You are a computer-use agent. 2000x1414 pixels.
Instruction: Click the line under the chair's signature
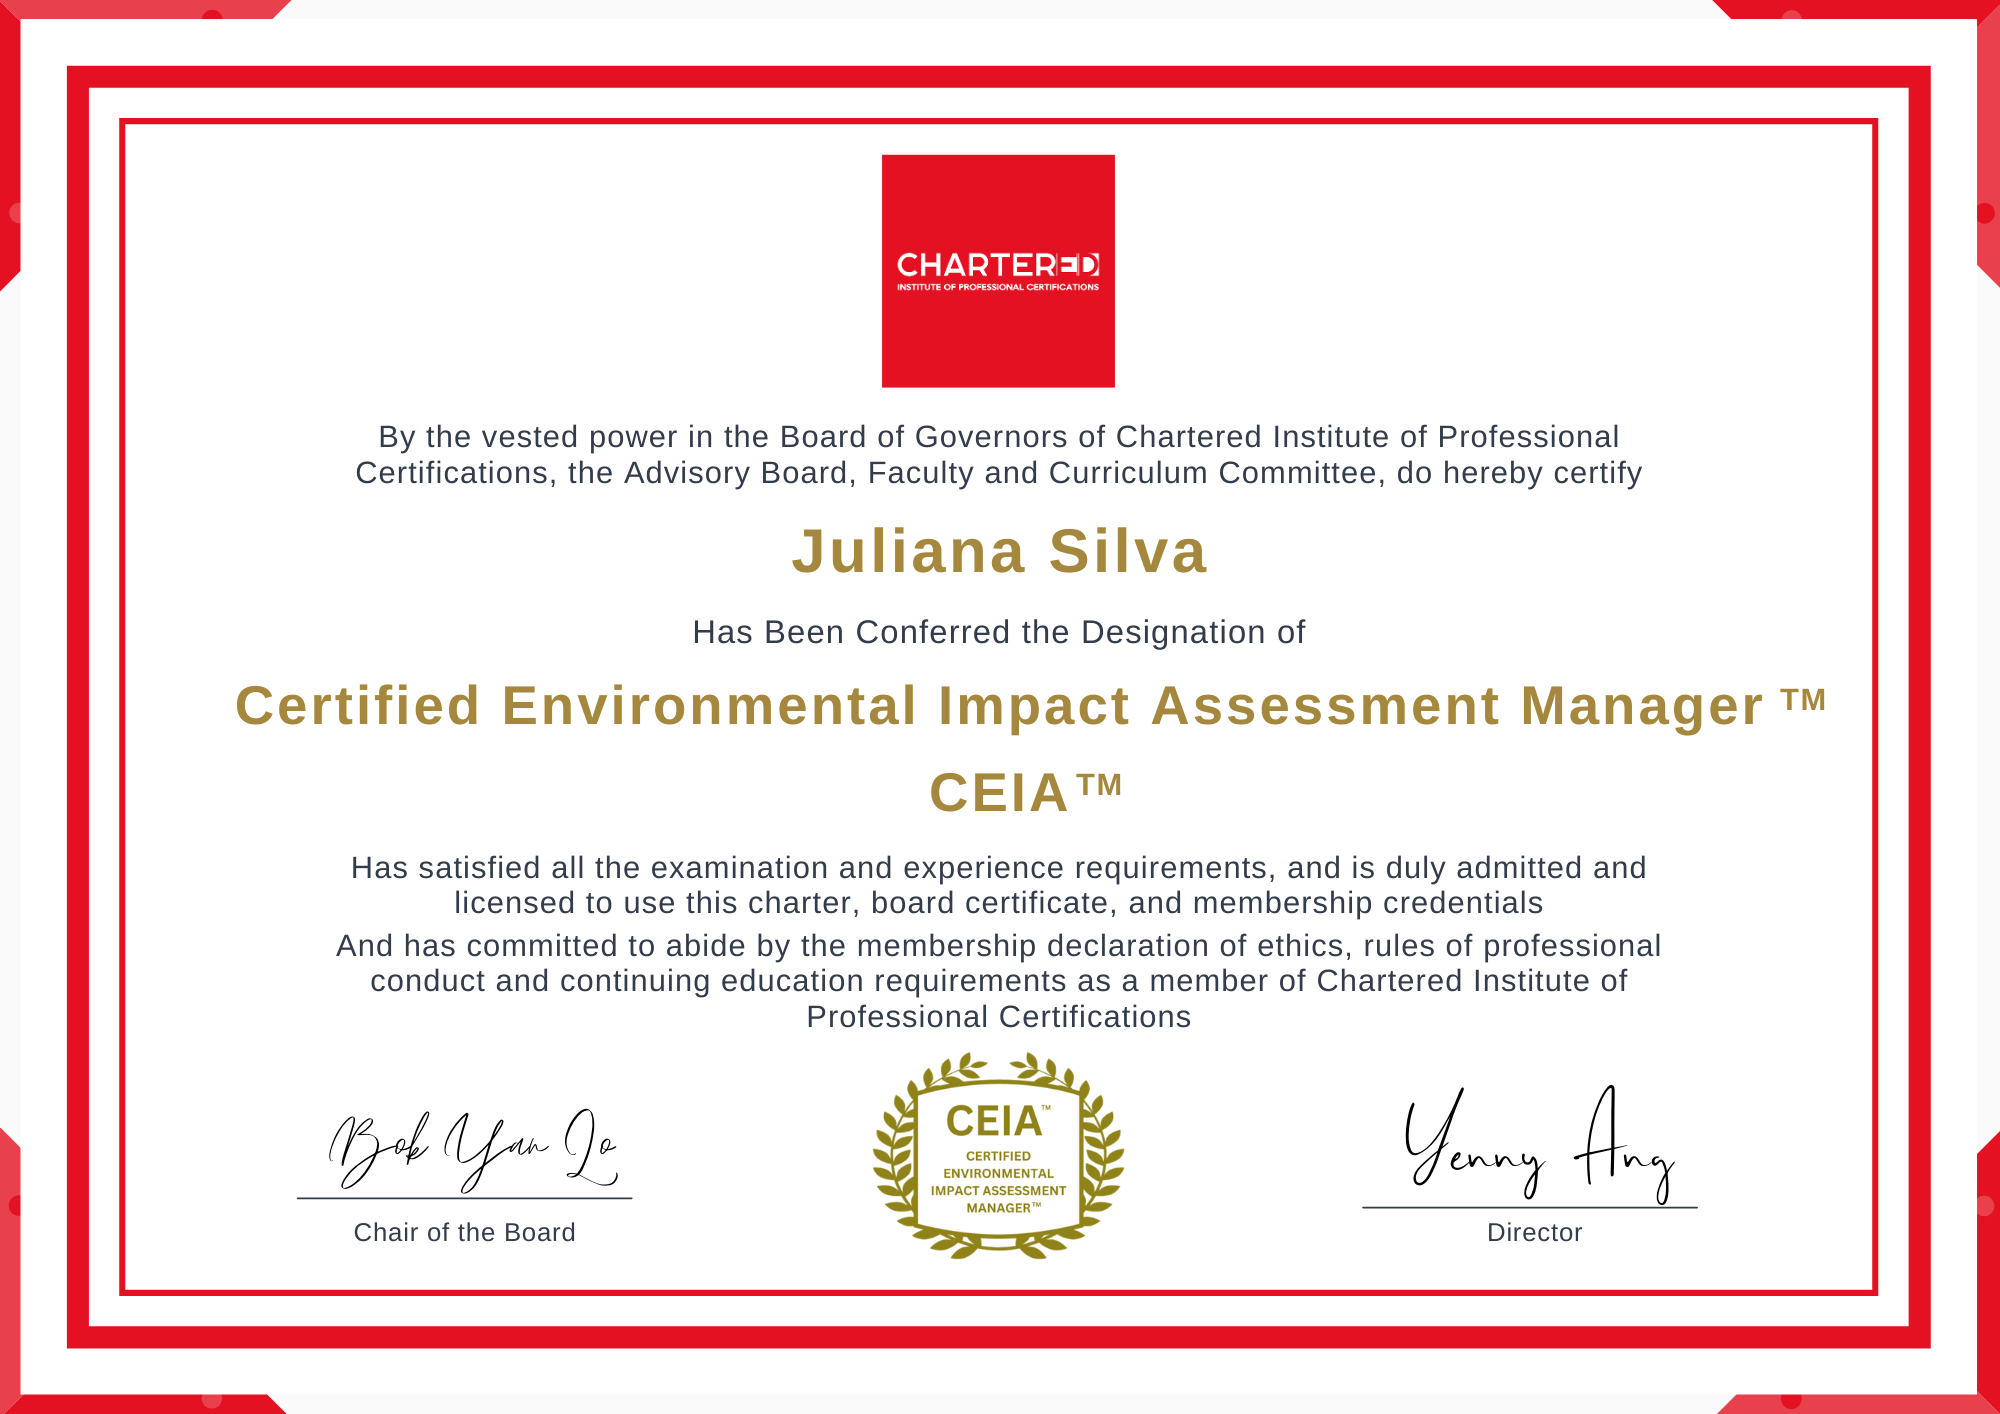[464, 1198]
